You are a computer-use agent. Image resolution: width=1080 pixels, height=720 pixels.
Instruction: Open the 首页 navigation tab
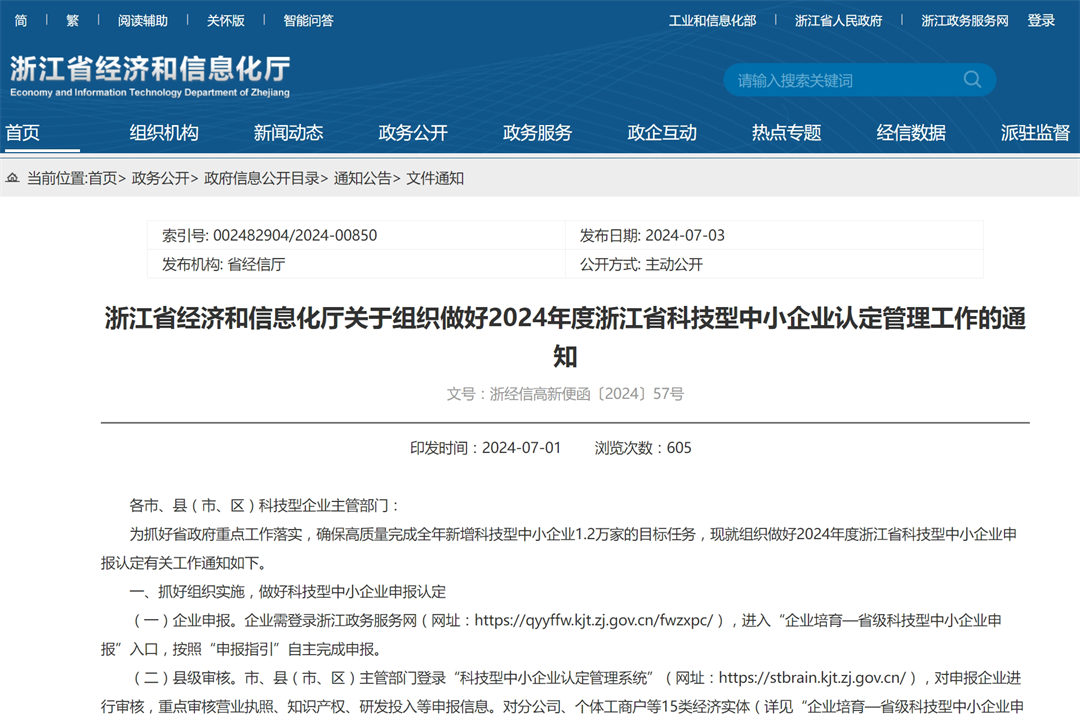pos(23,132)
